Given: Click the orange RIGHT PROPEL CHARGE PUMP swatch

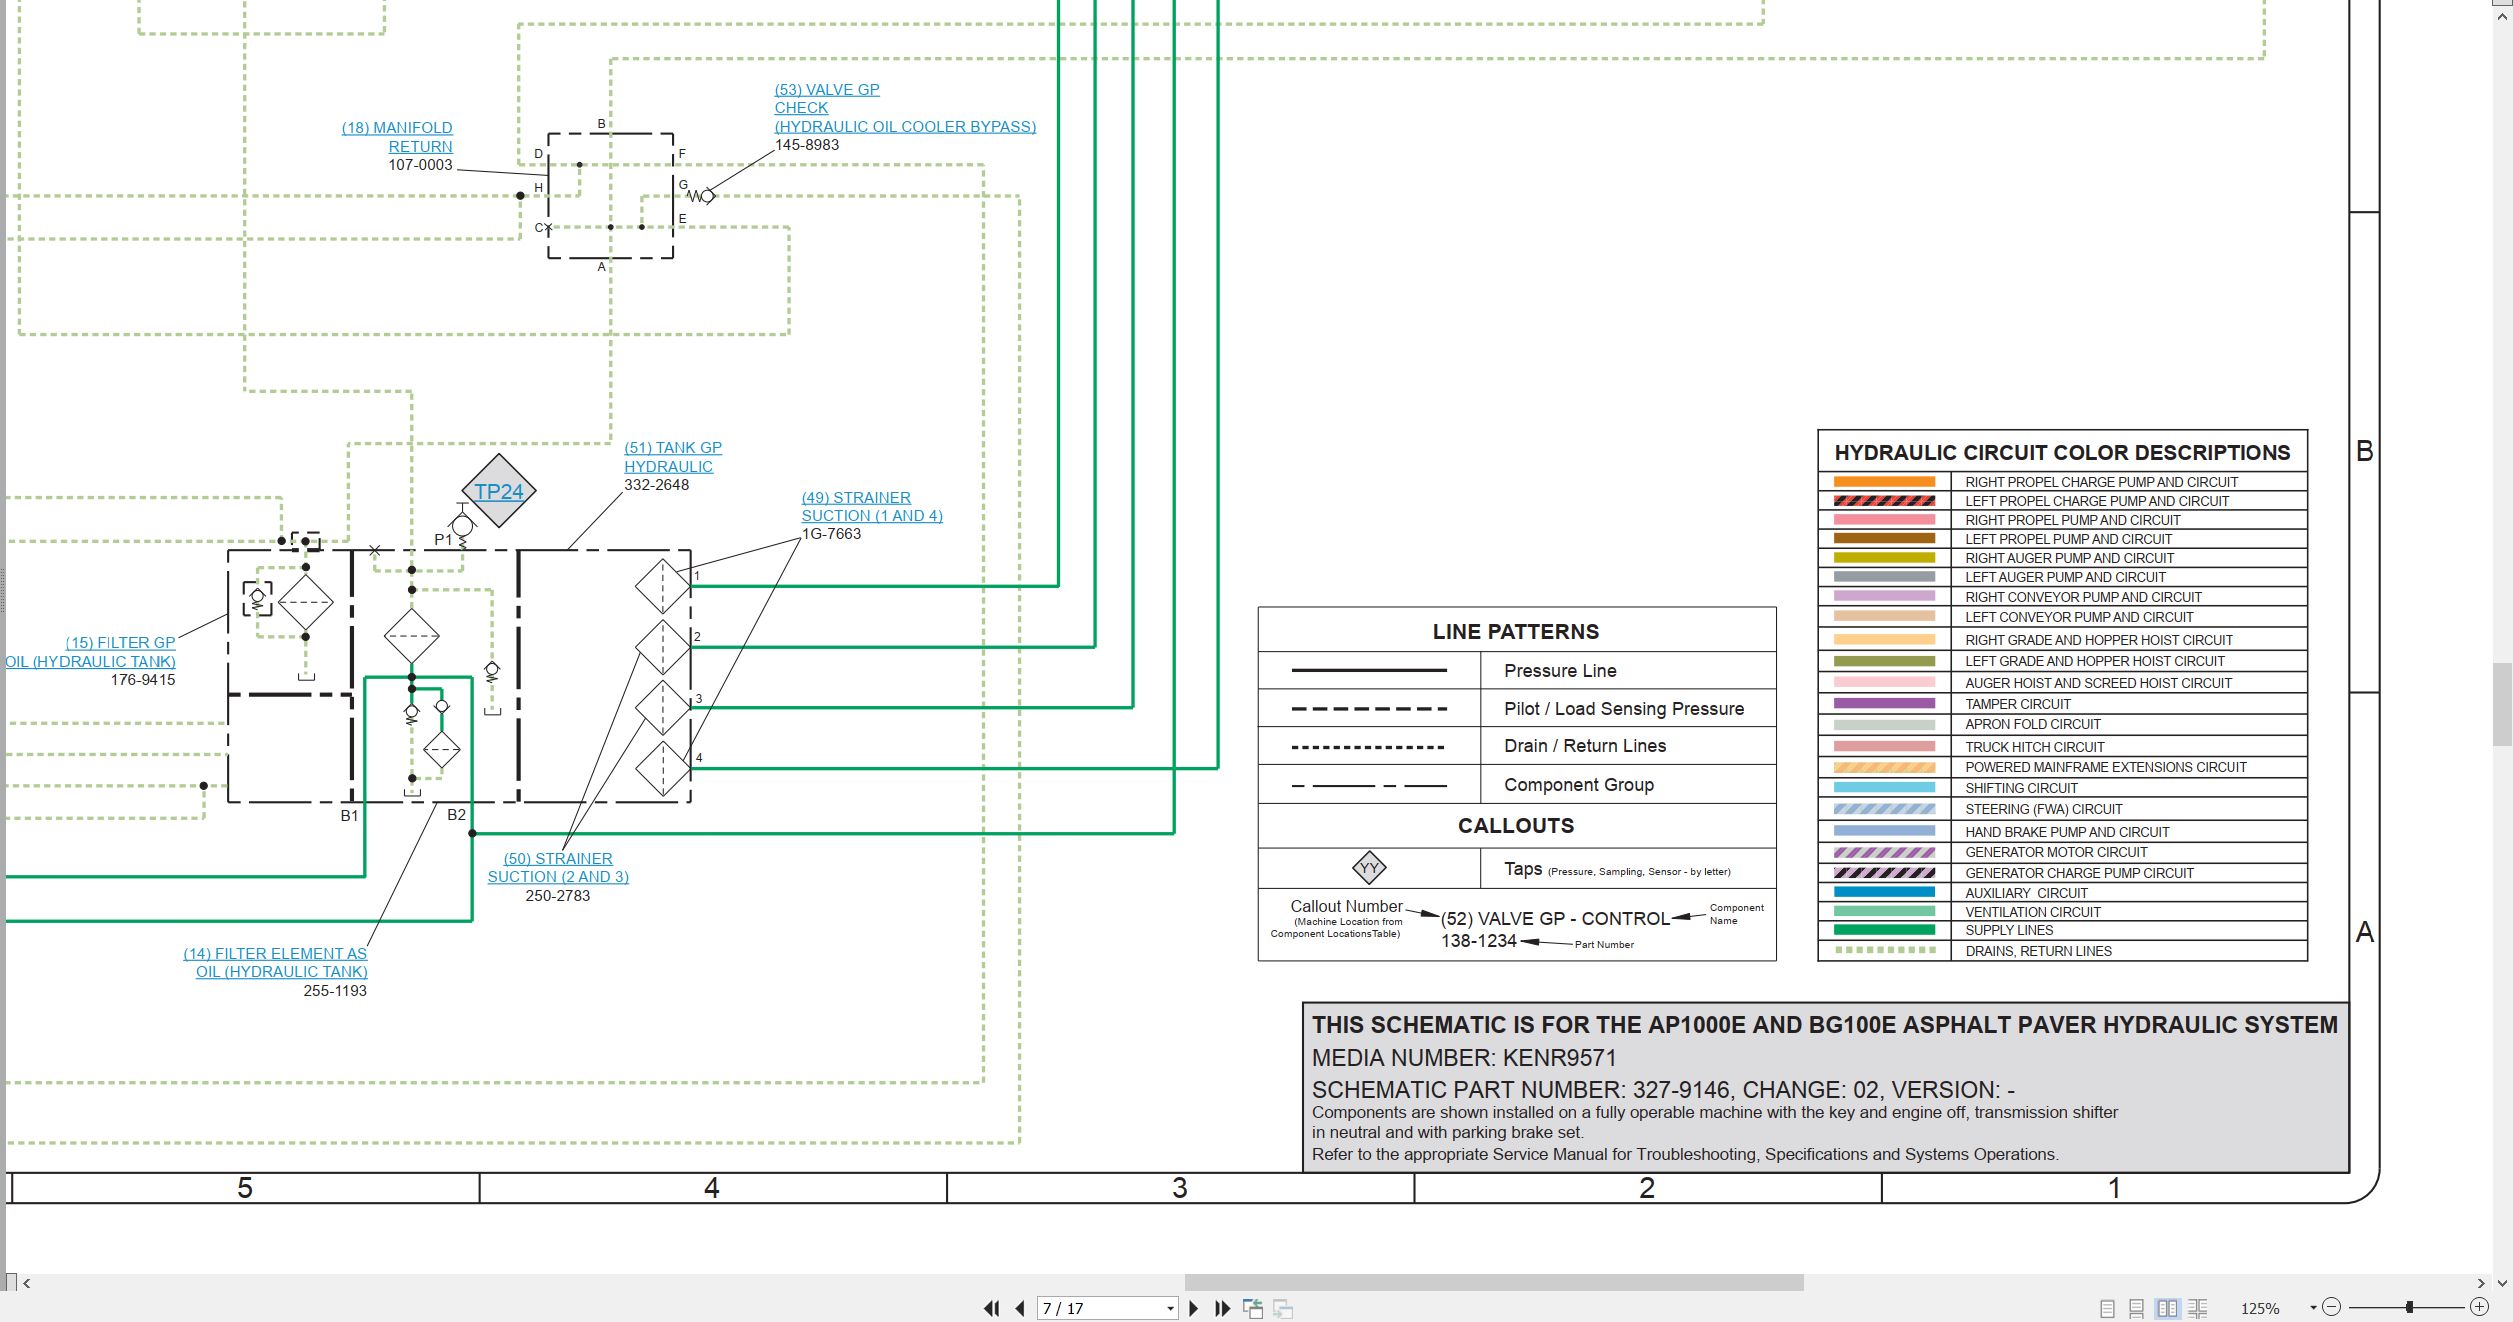Looking at the screenshot, I should click(1884, 482).
